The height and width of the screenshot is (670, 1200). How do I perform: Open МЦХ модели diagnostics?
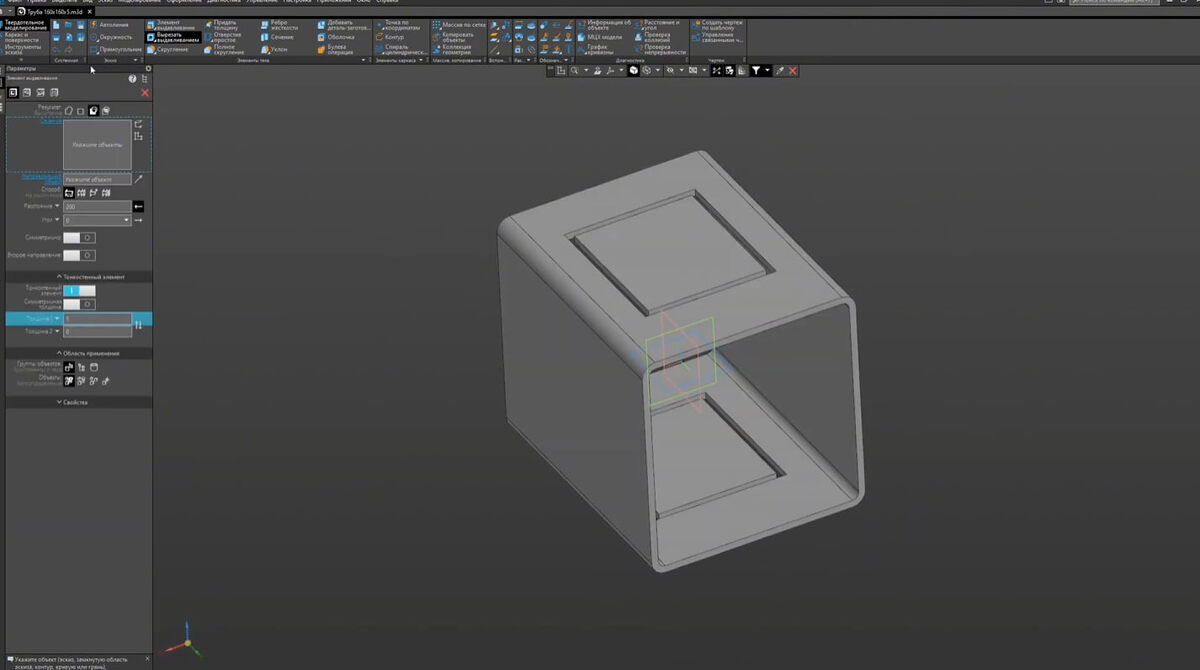pyautogui.click(x=600, y=37)
